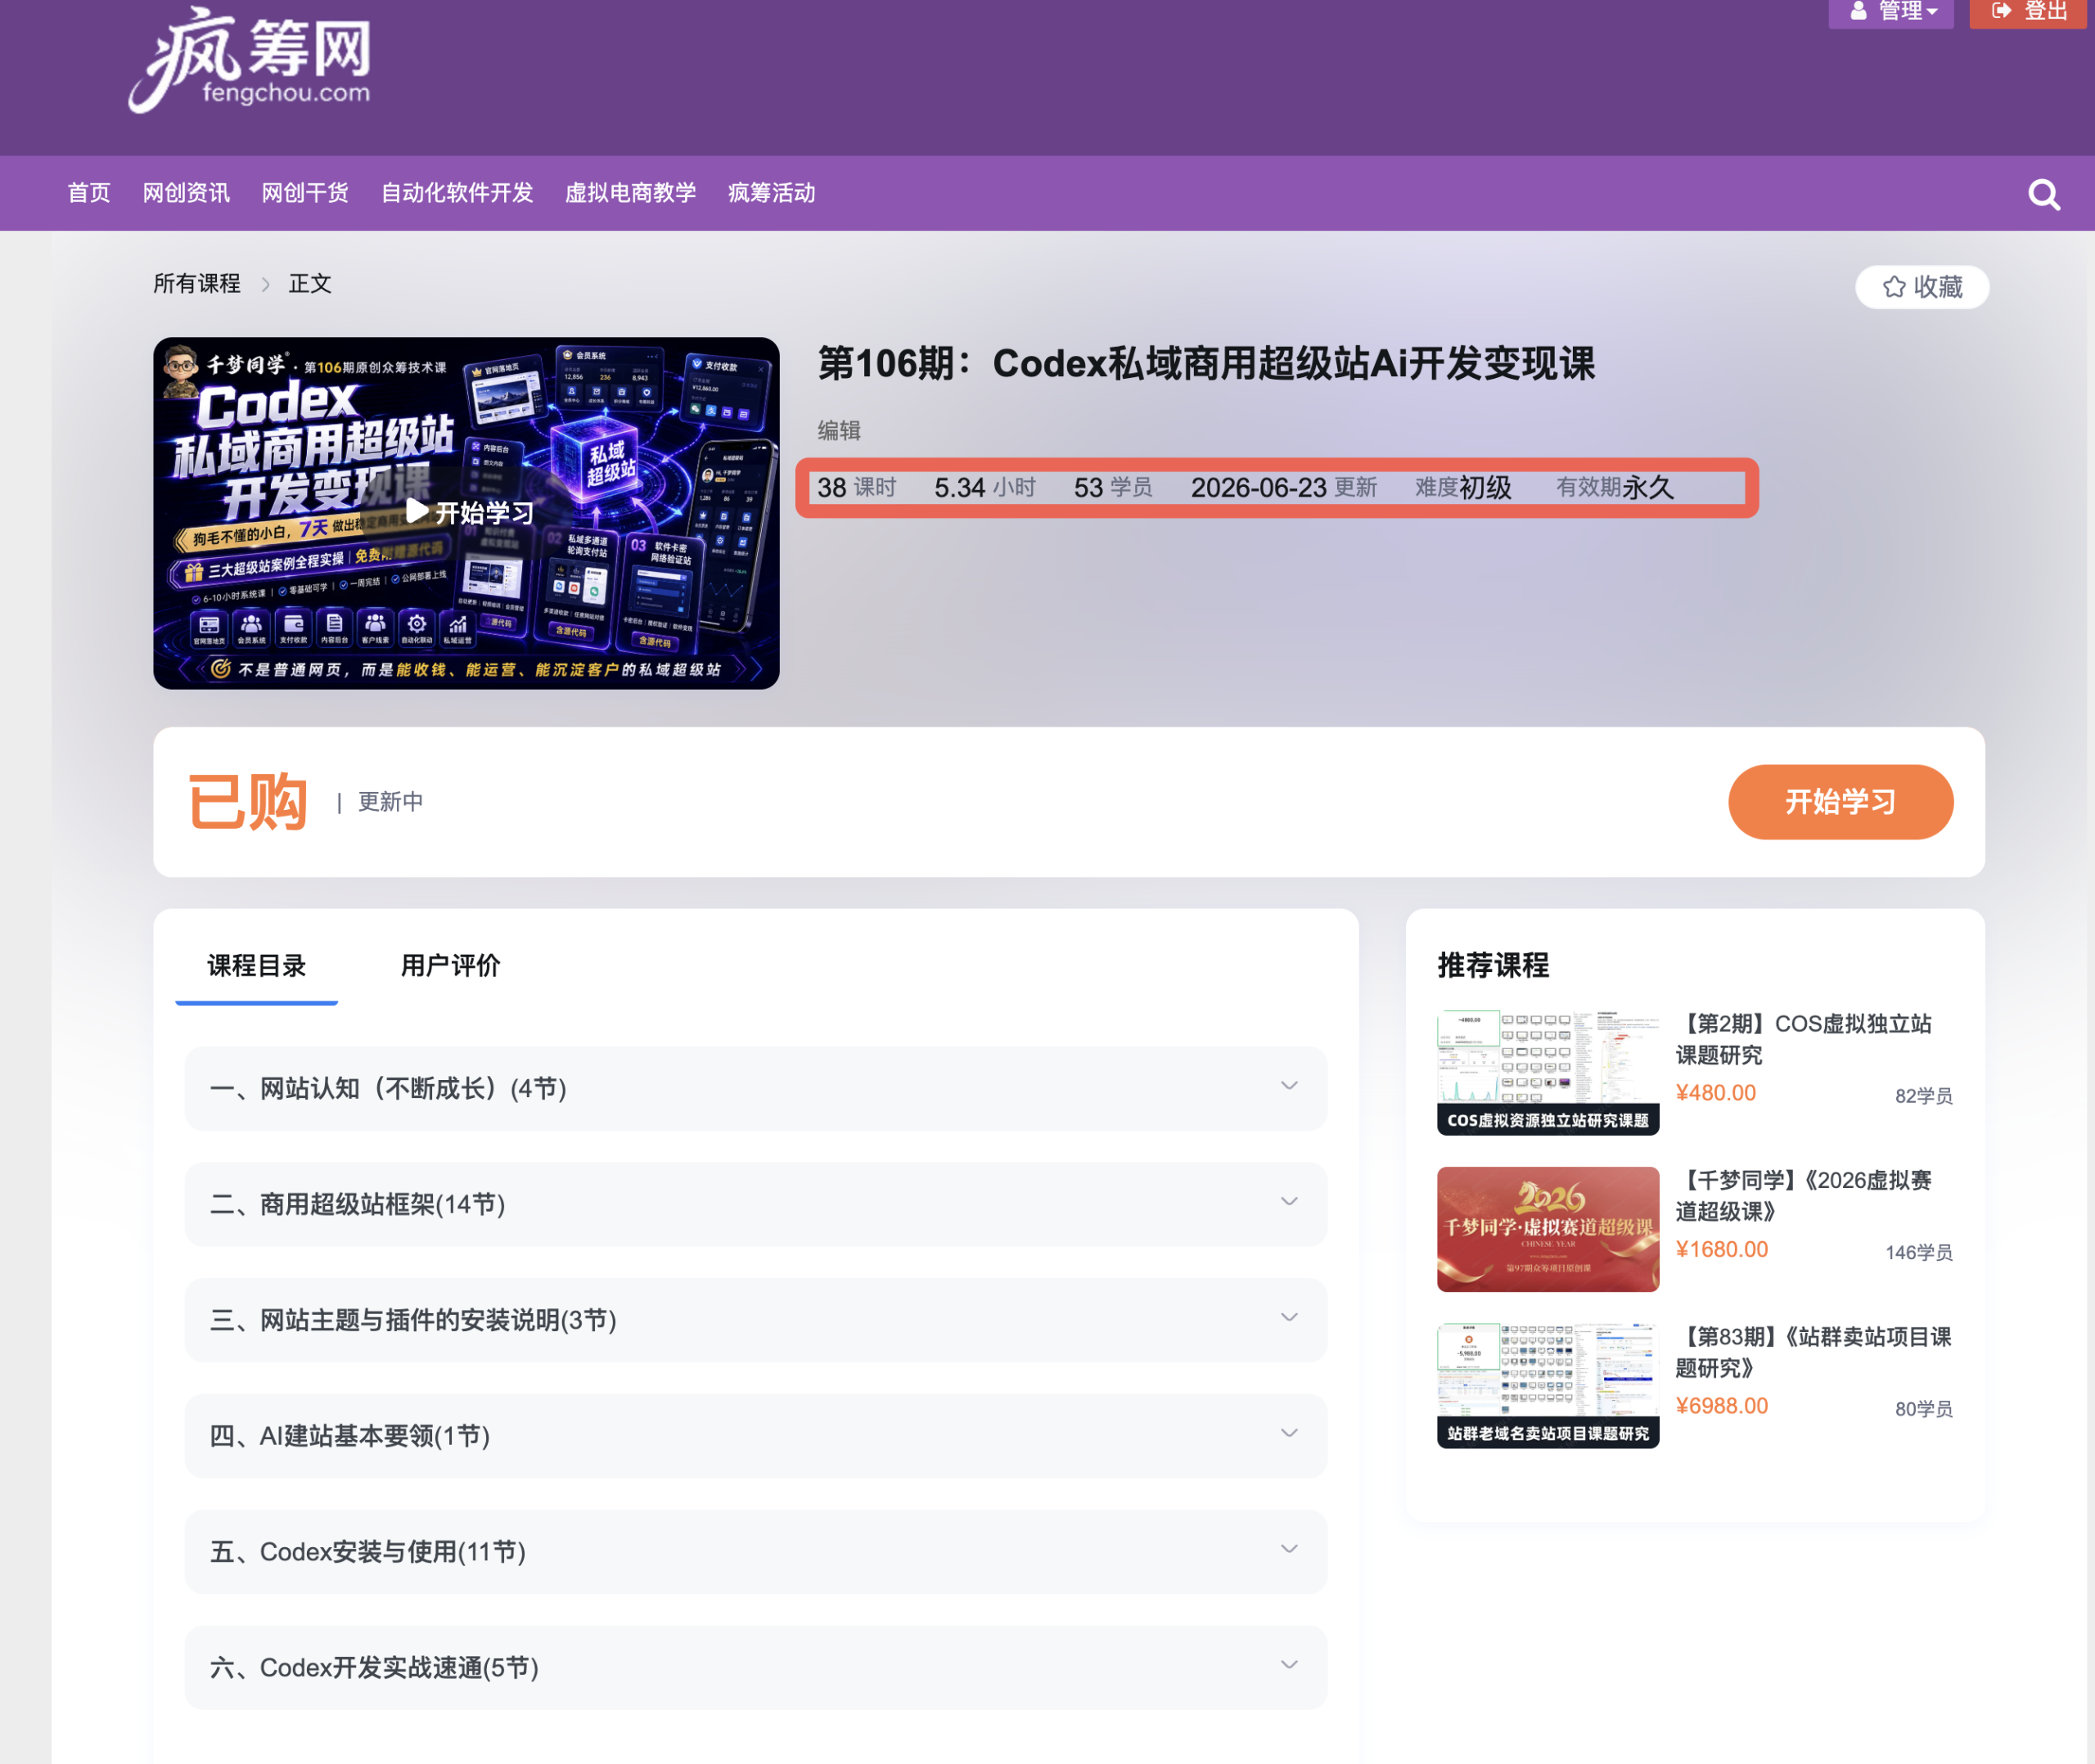Click the 难度初级 difficulty text
This screenshot has height=1764, width=2095.
[1463, 488]
